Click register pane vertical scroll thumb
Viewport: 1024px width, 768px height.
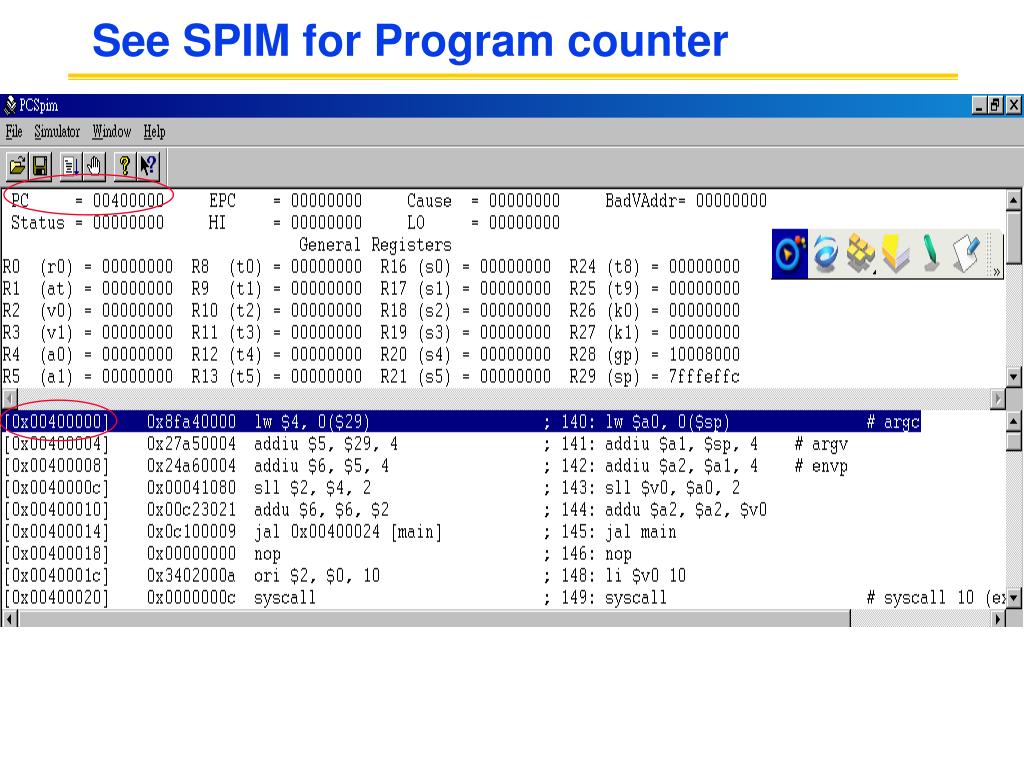pyautogui.click(x=1013, y=237)
